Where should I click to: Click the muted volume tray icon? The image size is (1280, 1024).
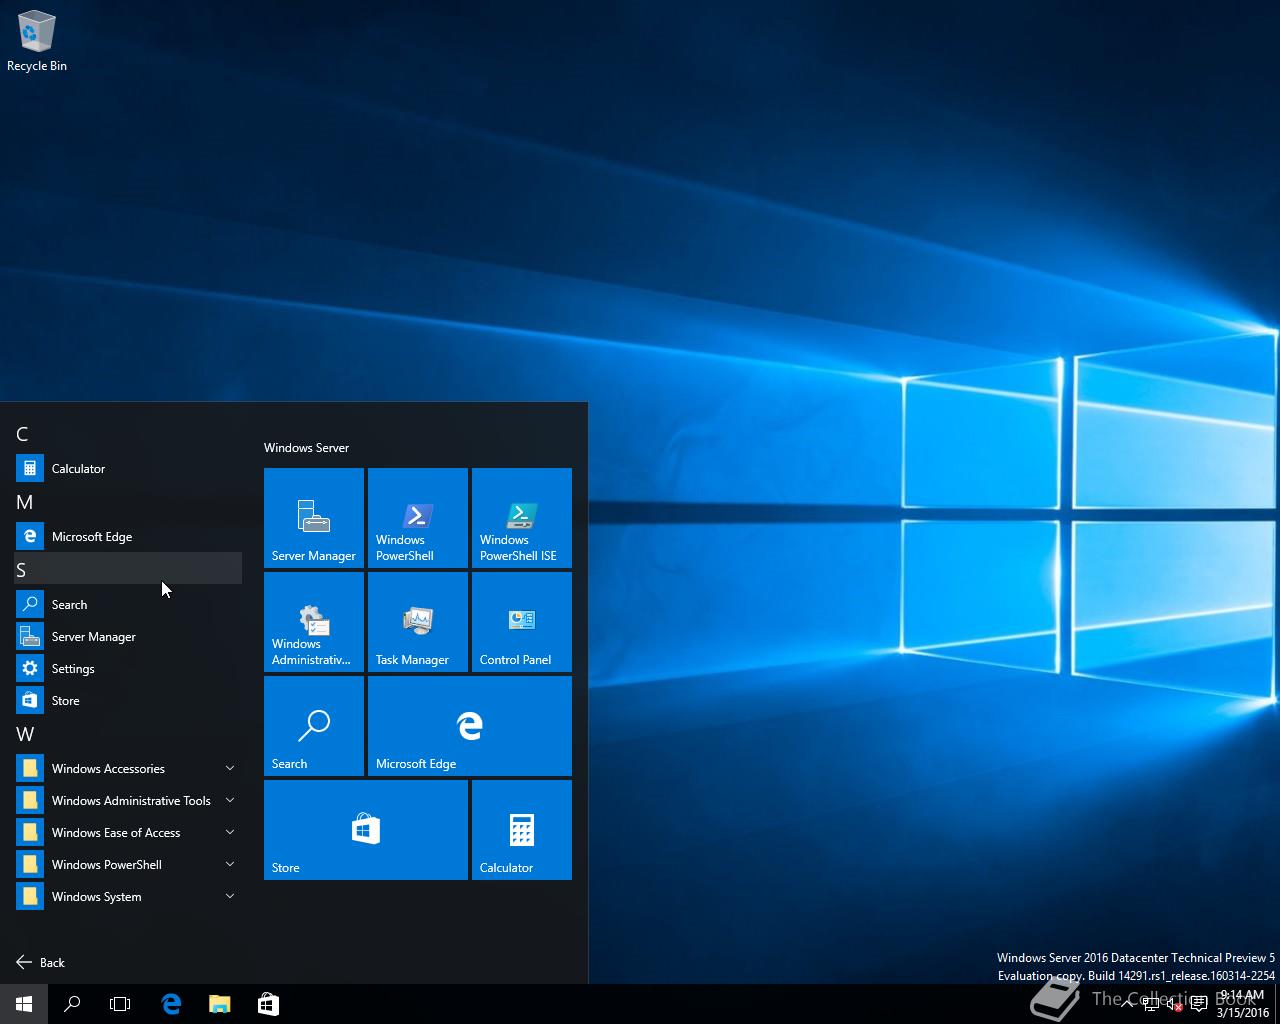[x=1174, y=1004]
